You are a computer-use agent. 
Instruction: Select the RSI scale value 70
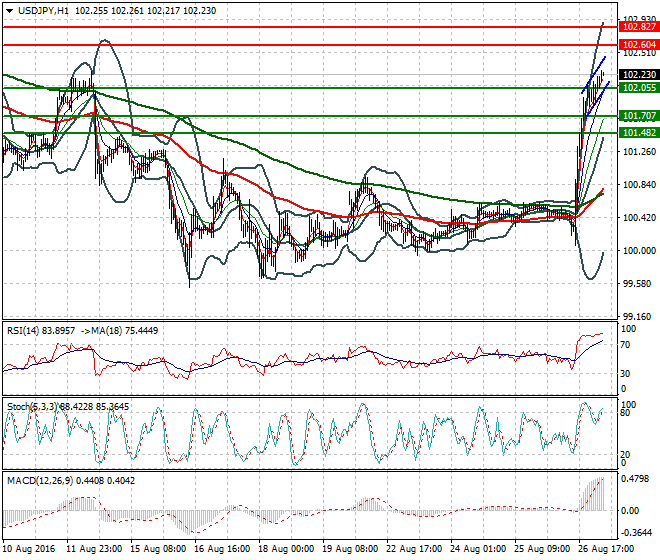point(625,345)
